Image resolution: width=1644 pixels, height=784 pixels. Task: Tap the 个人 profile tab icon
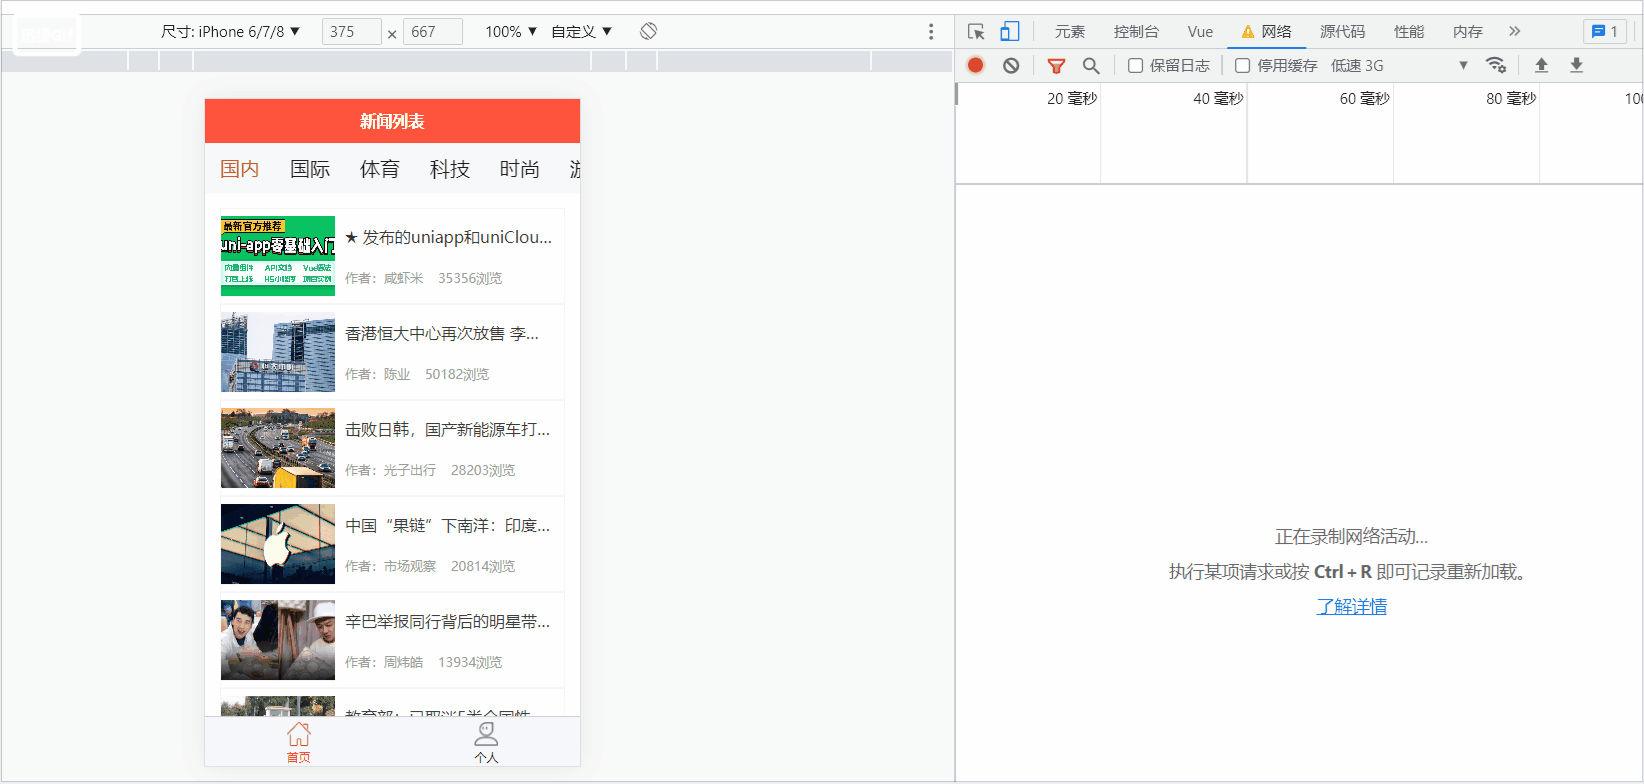(x=486, y=742)
